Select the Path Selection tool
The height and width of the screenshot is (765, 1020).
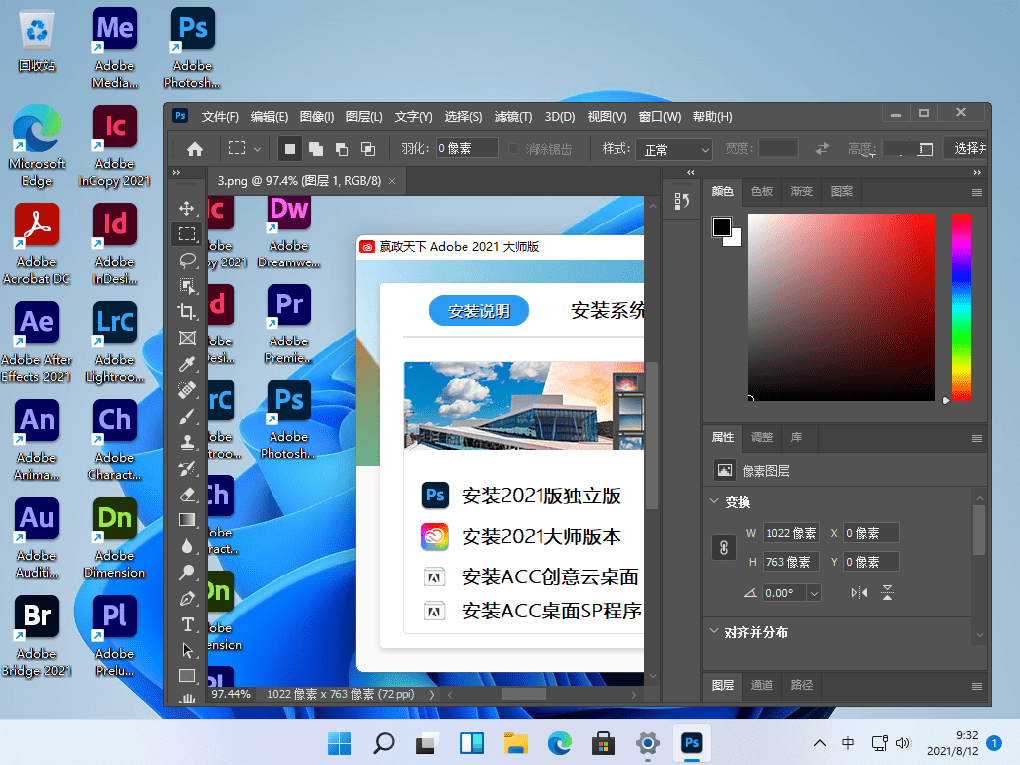(x=187, y=651)
